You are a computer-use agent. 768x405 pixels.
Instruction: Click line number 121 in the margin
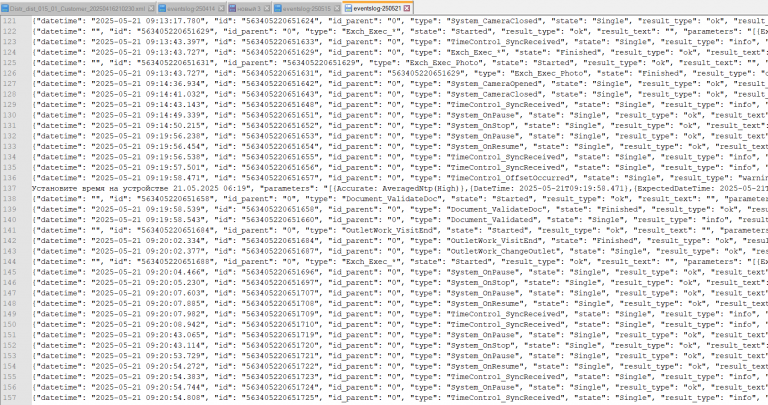[x=9, y=21]
